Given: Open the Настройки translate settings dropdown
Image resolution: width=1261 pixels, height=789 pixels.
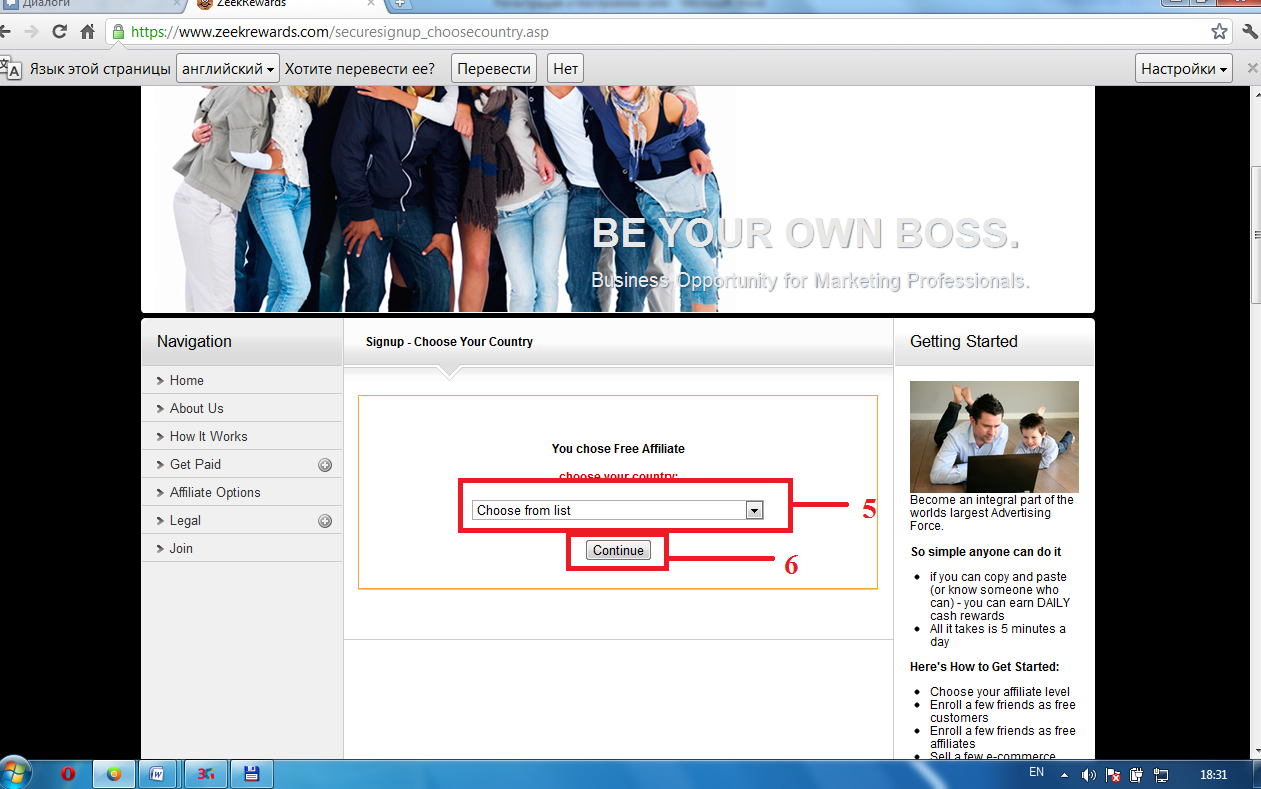Looking at the screenshot, I should click(1184, 69).
